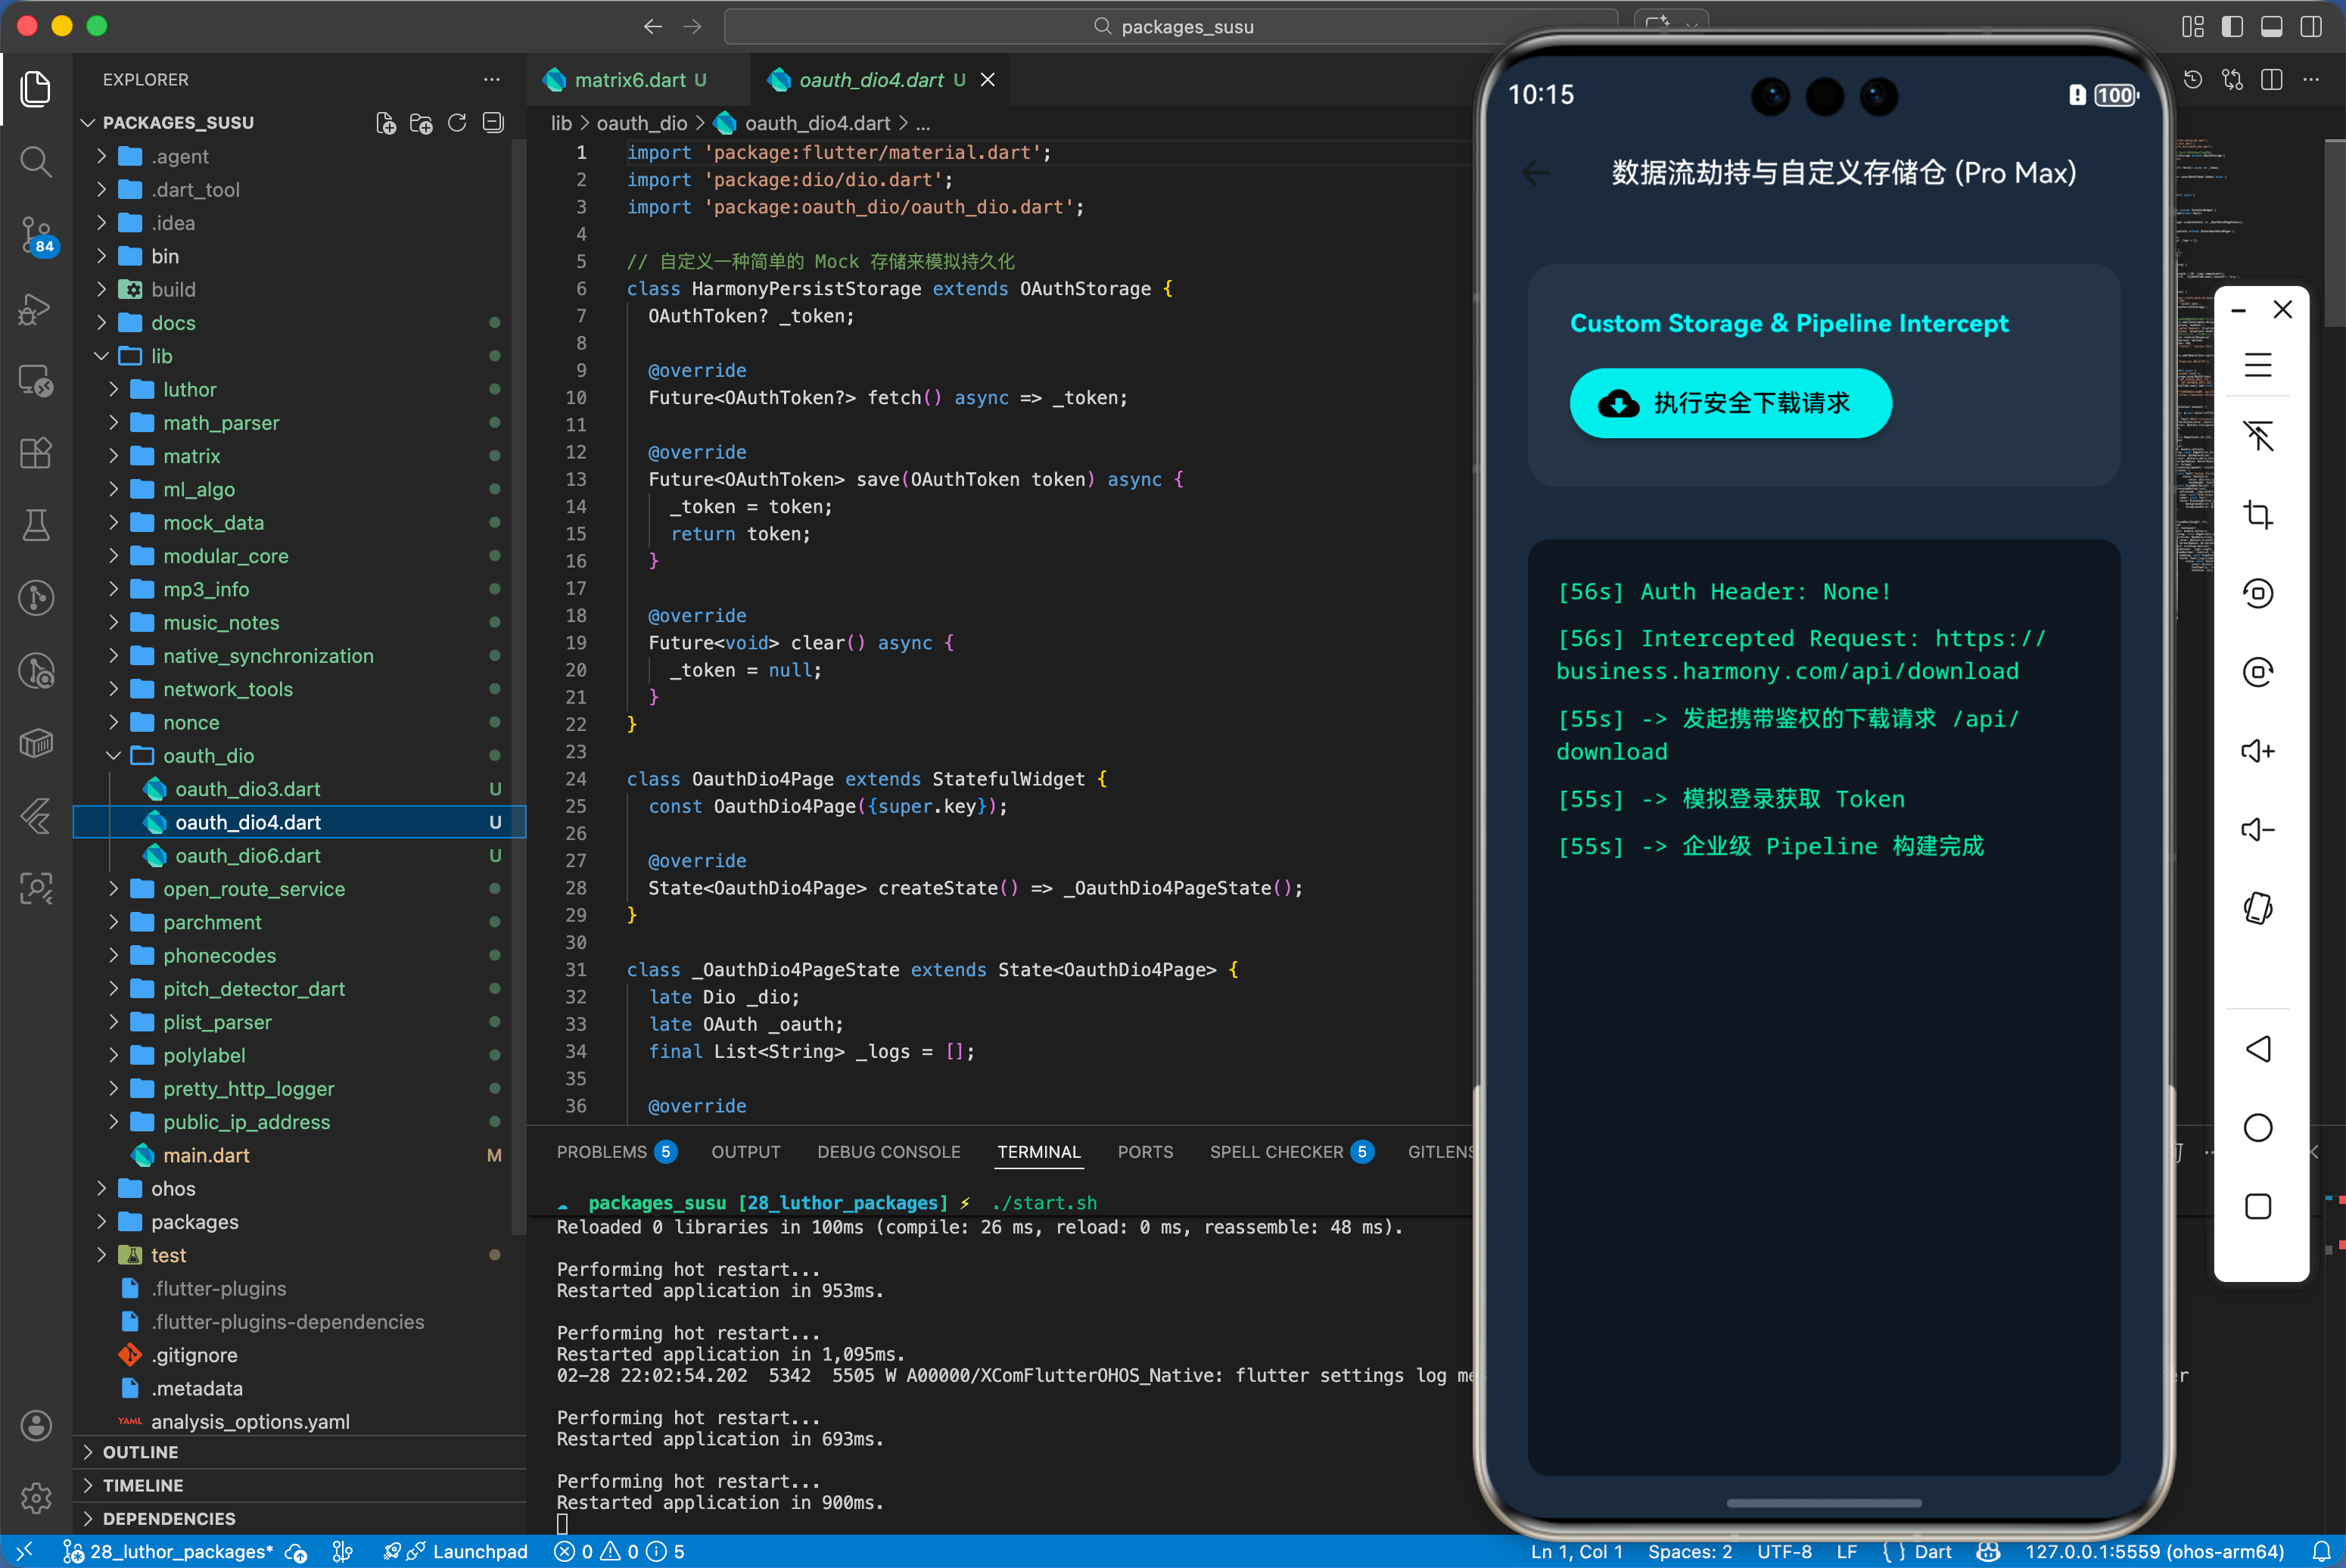2346x1568 pixels.
Task: Expand the OUTLINE section
Action: click(140, 1452)
